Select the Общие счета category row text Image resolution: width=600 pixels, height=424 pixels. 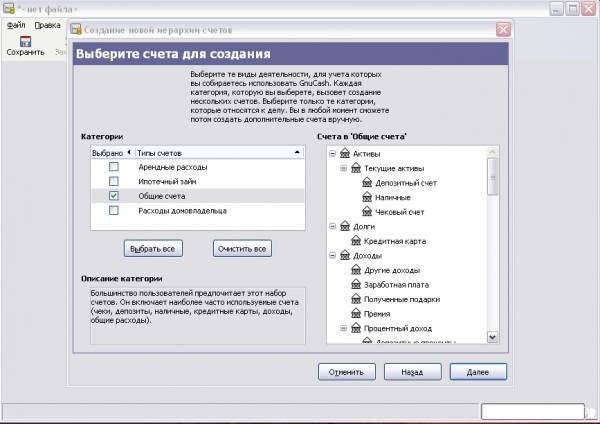tap(162, 196)
